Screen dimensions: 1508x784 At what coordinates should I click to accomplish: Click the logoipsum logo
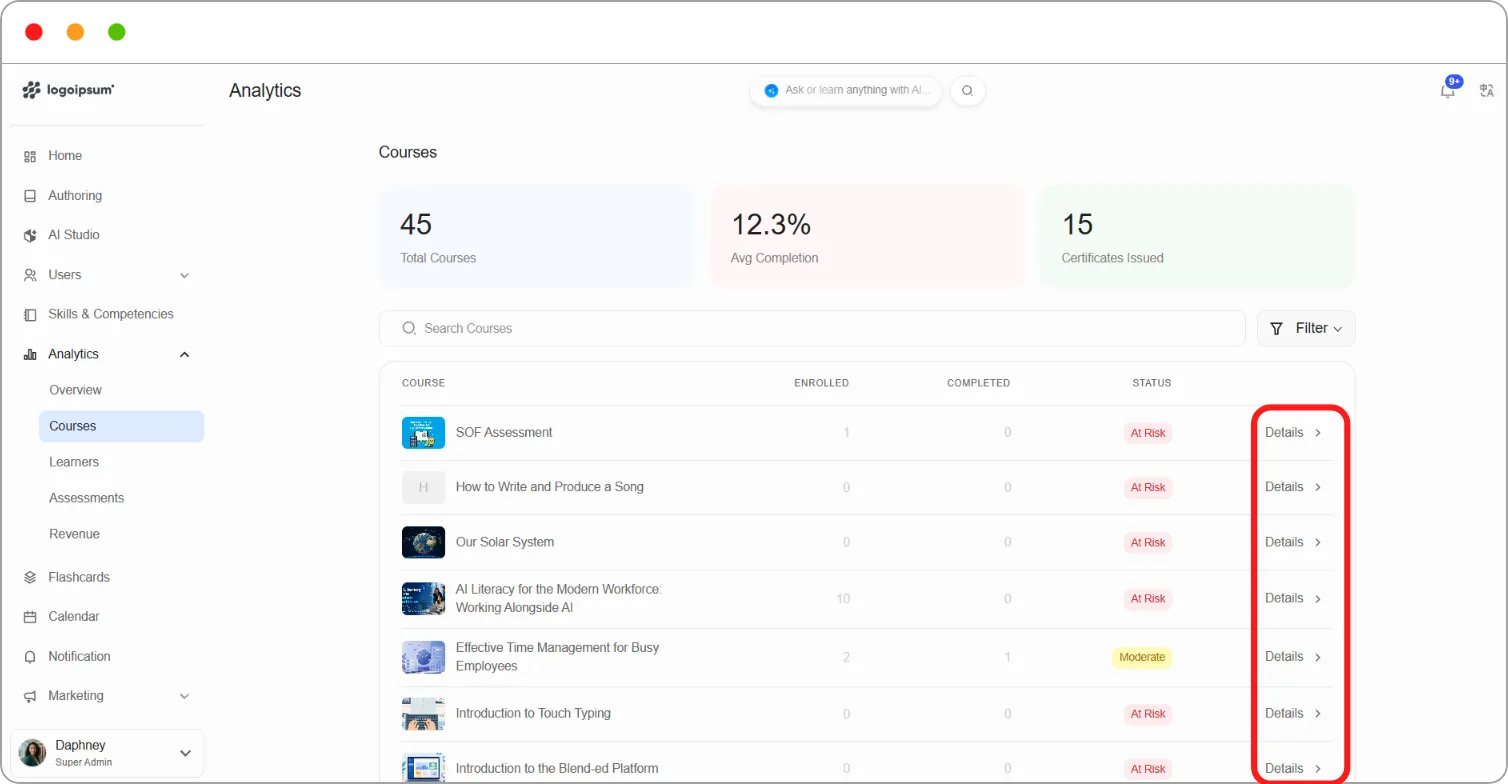pos(68,90)
